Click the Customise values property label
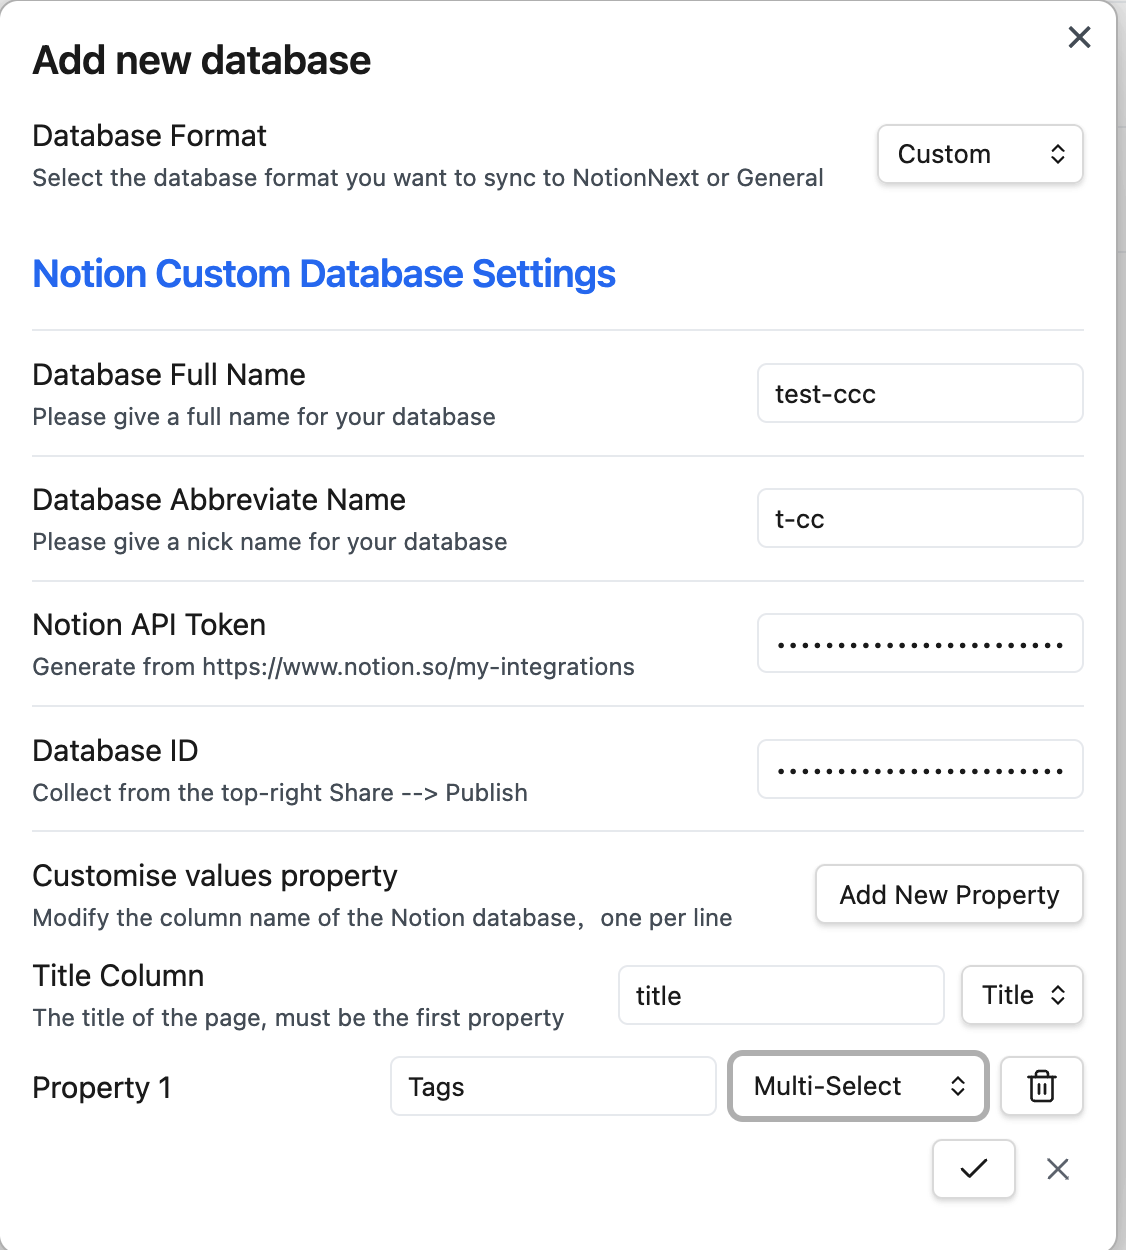1126x1250 pixels. click(x=215, y=876)
